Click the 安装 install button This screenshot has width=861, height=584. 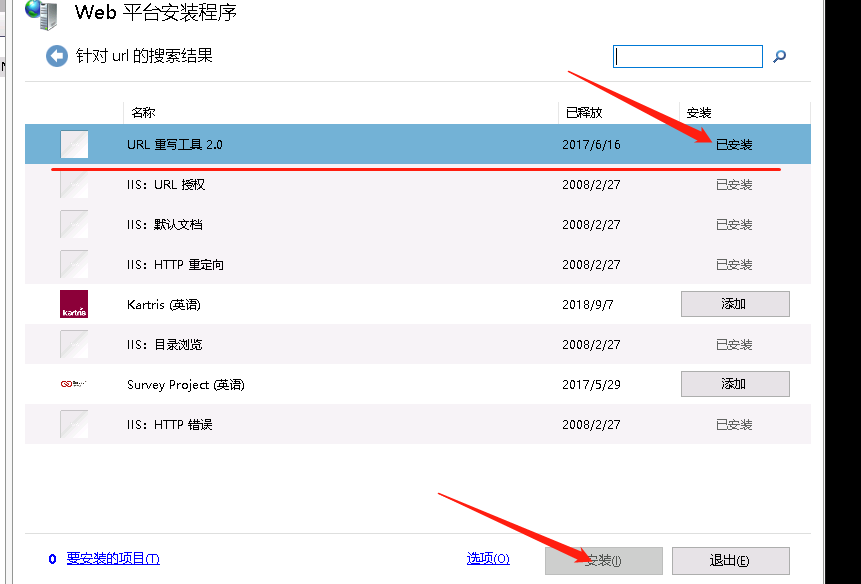[603, 560]
